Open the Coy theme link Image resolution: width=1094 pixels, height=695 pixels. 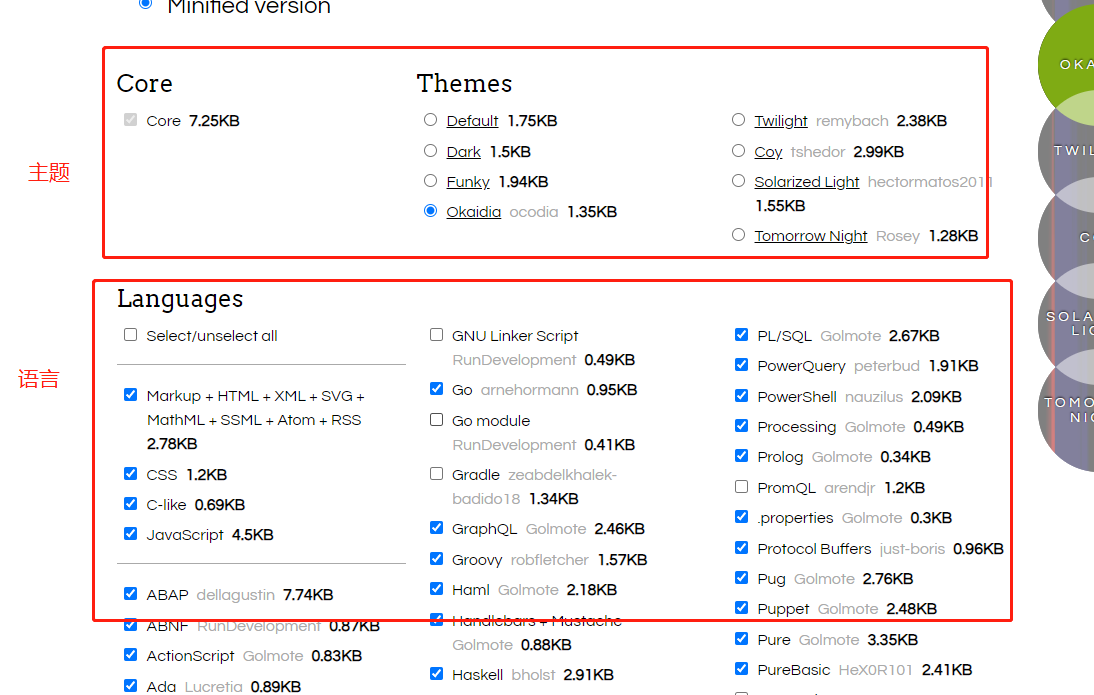768,151
